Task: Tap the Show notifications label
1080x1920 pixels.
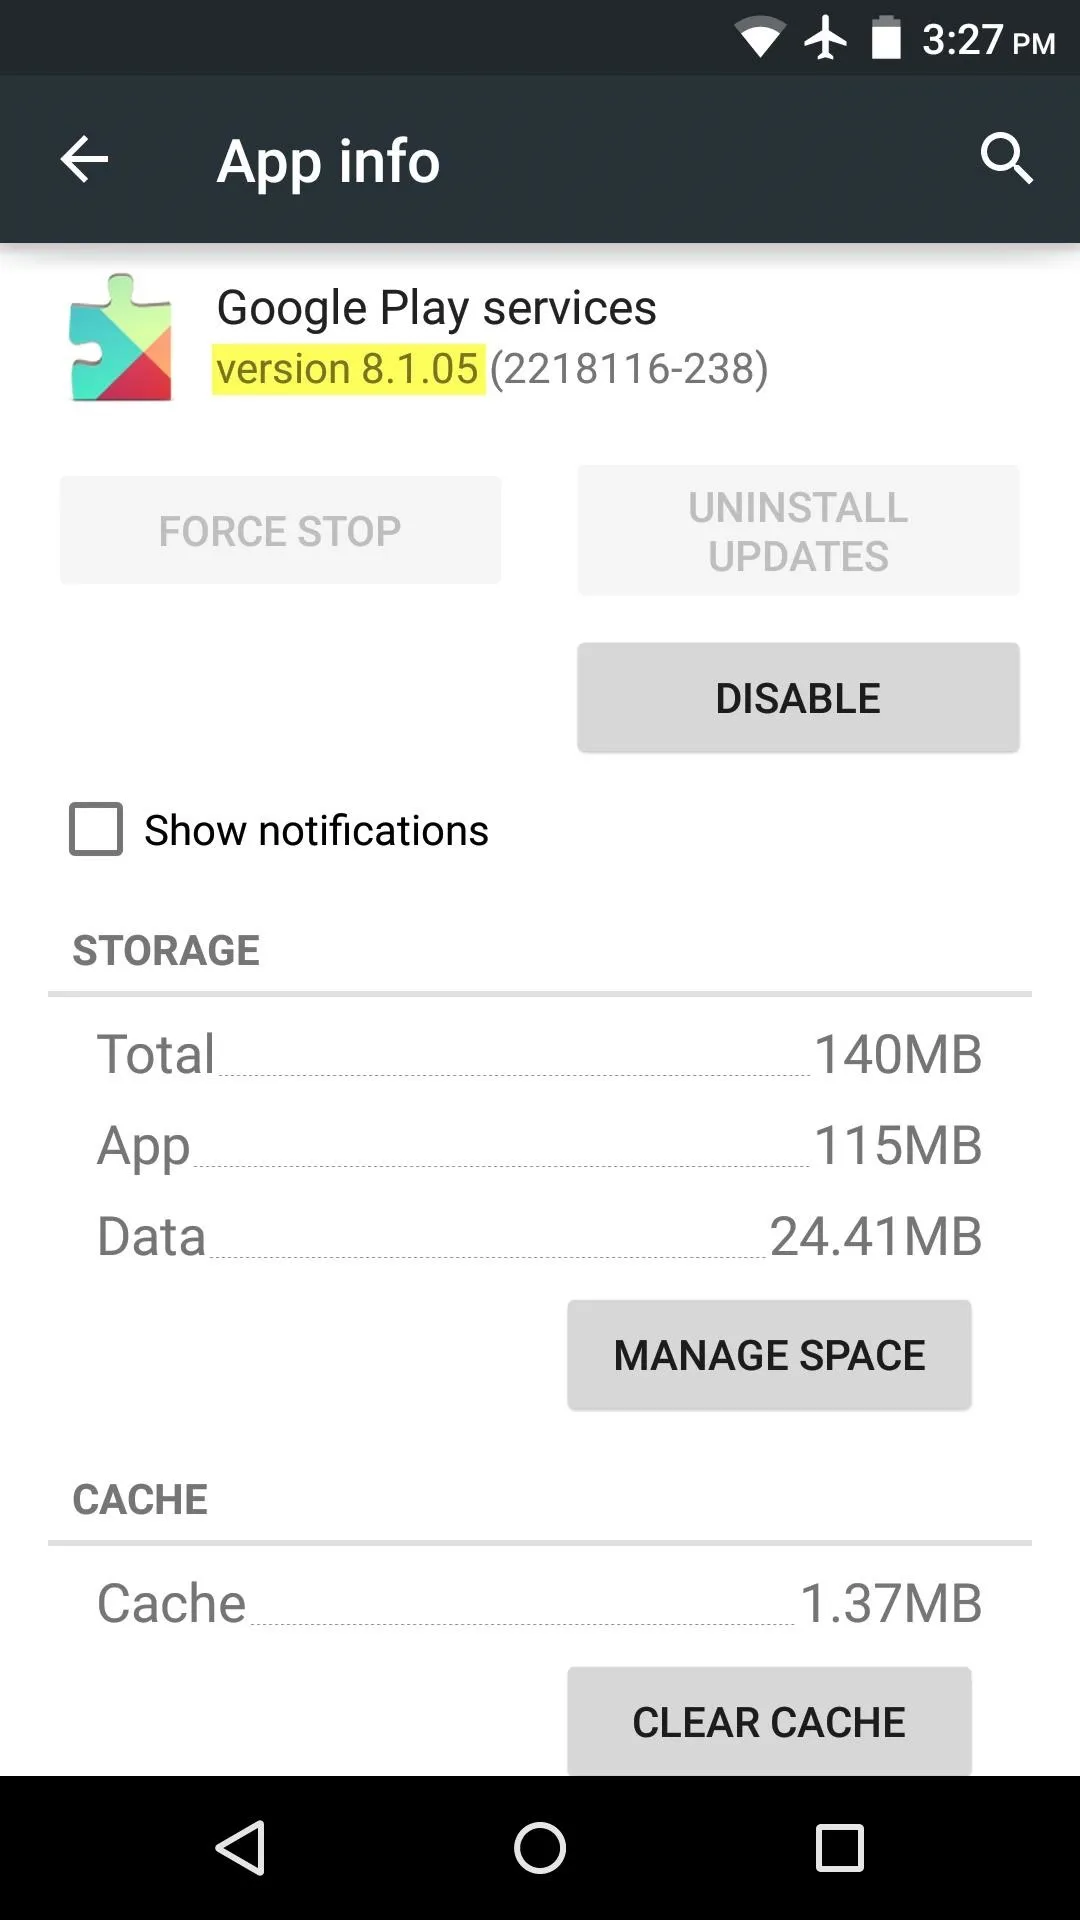Action: (316, 830)
